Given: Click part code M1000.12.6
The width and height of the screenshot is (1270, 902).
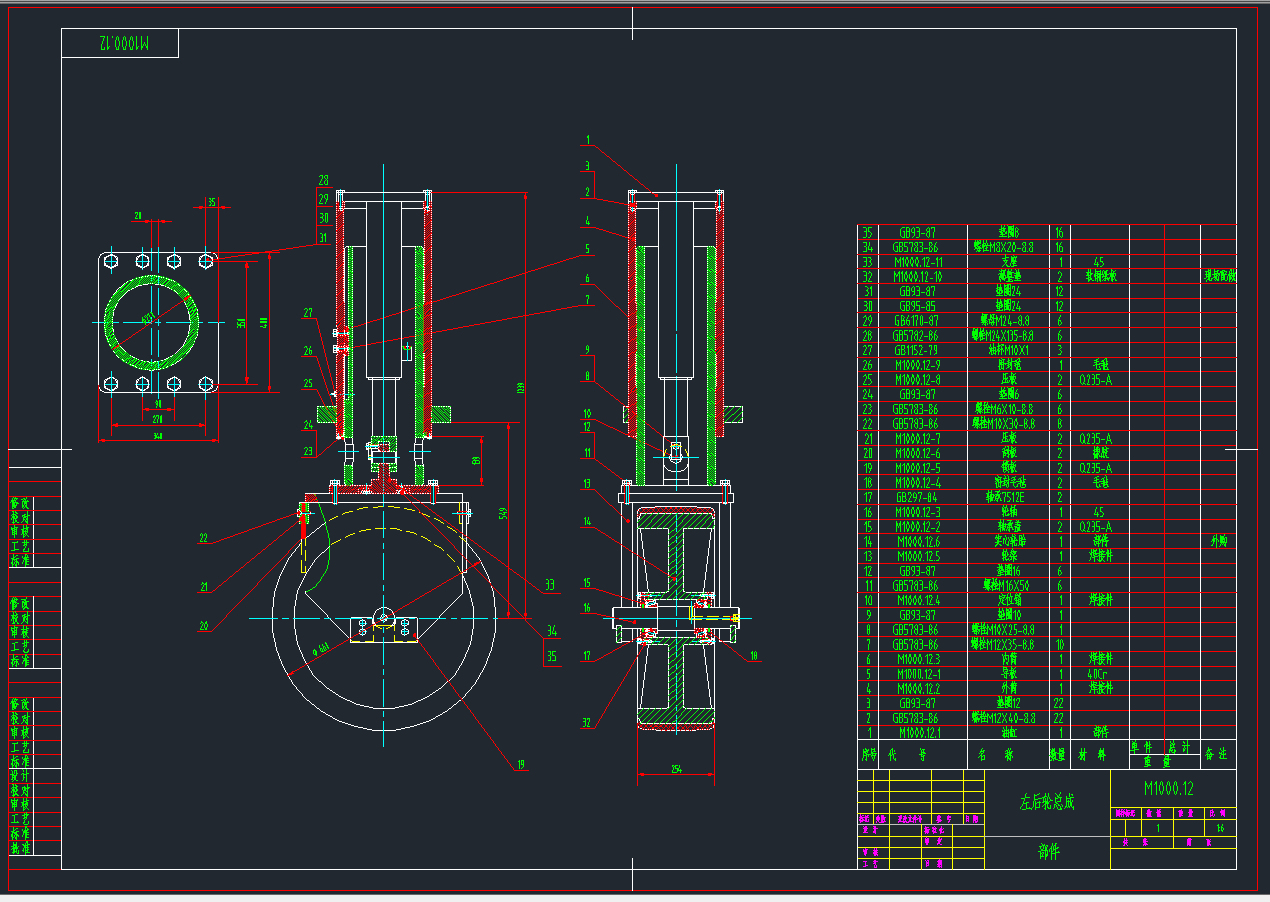Looking at the screenshot, I should (x=918, y=542).
